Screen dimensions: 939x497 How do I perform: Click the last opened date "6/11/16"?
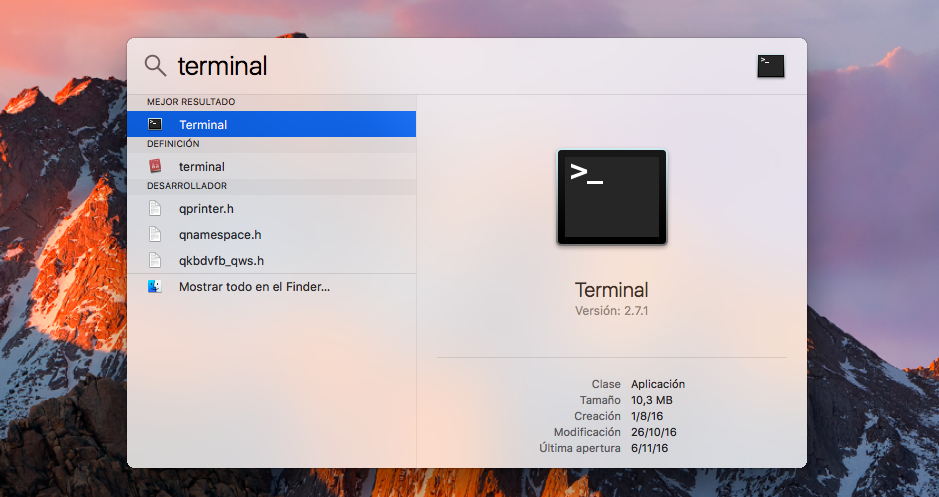click(x=649, y=448)
